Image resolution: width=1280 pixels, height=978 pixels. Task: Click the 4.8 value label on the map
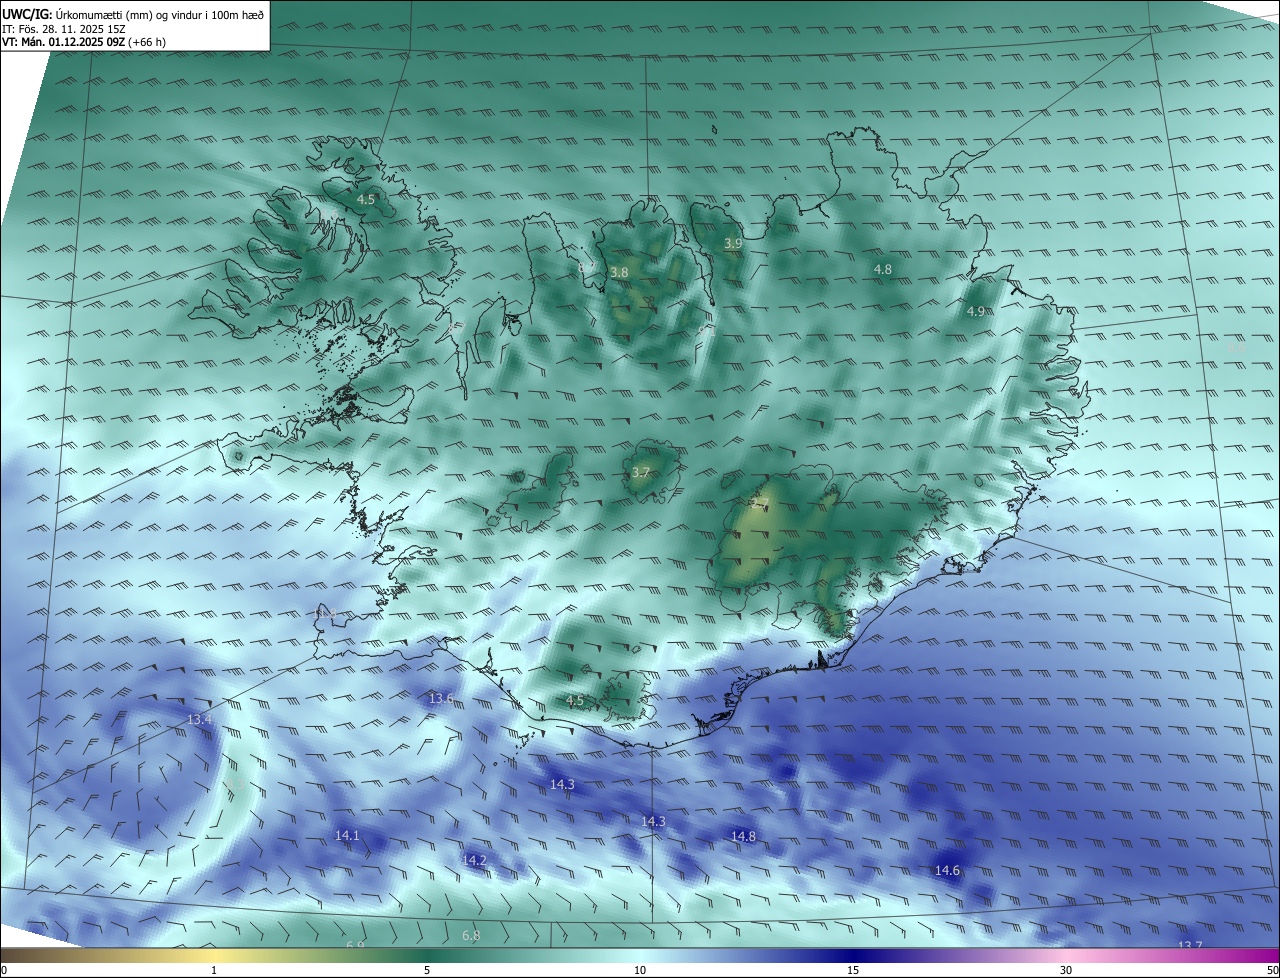[x=883, y=270]
